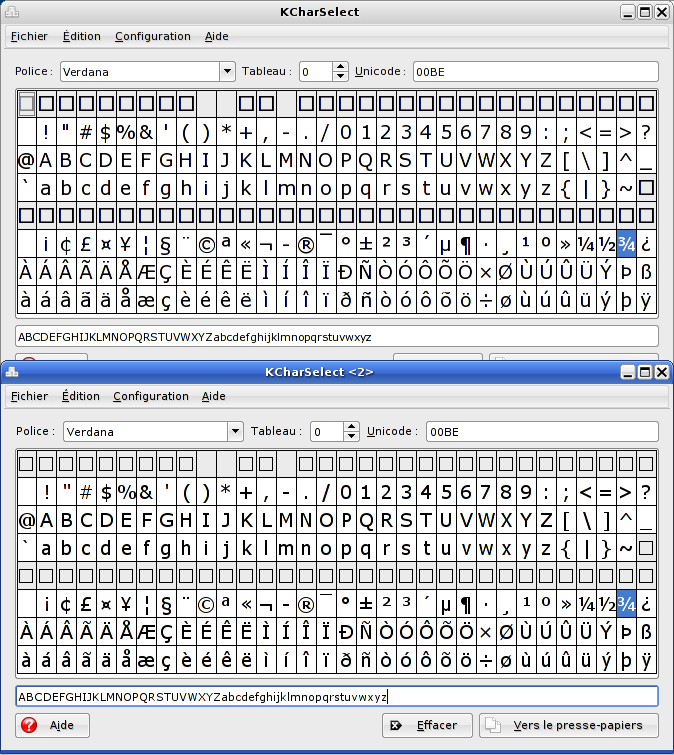Select the ± character in KCharSelect <2>
Viewport: 674px width, 755px height.
coord(366,604)
